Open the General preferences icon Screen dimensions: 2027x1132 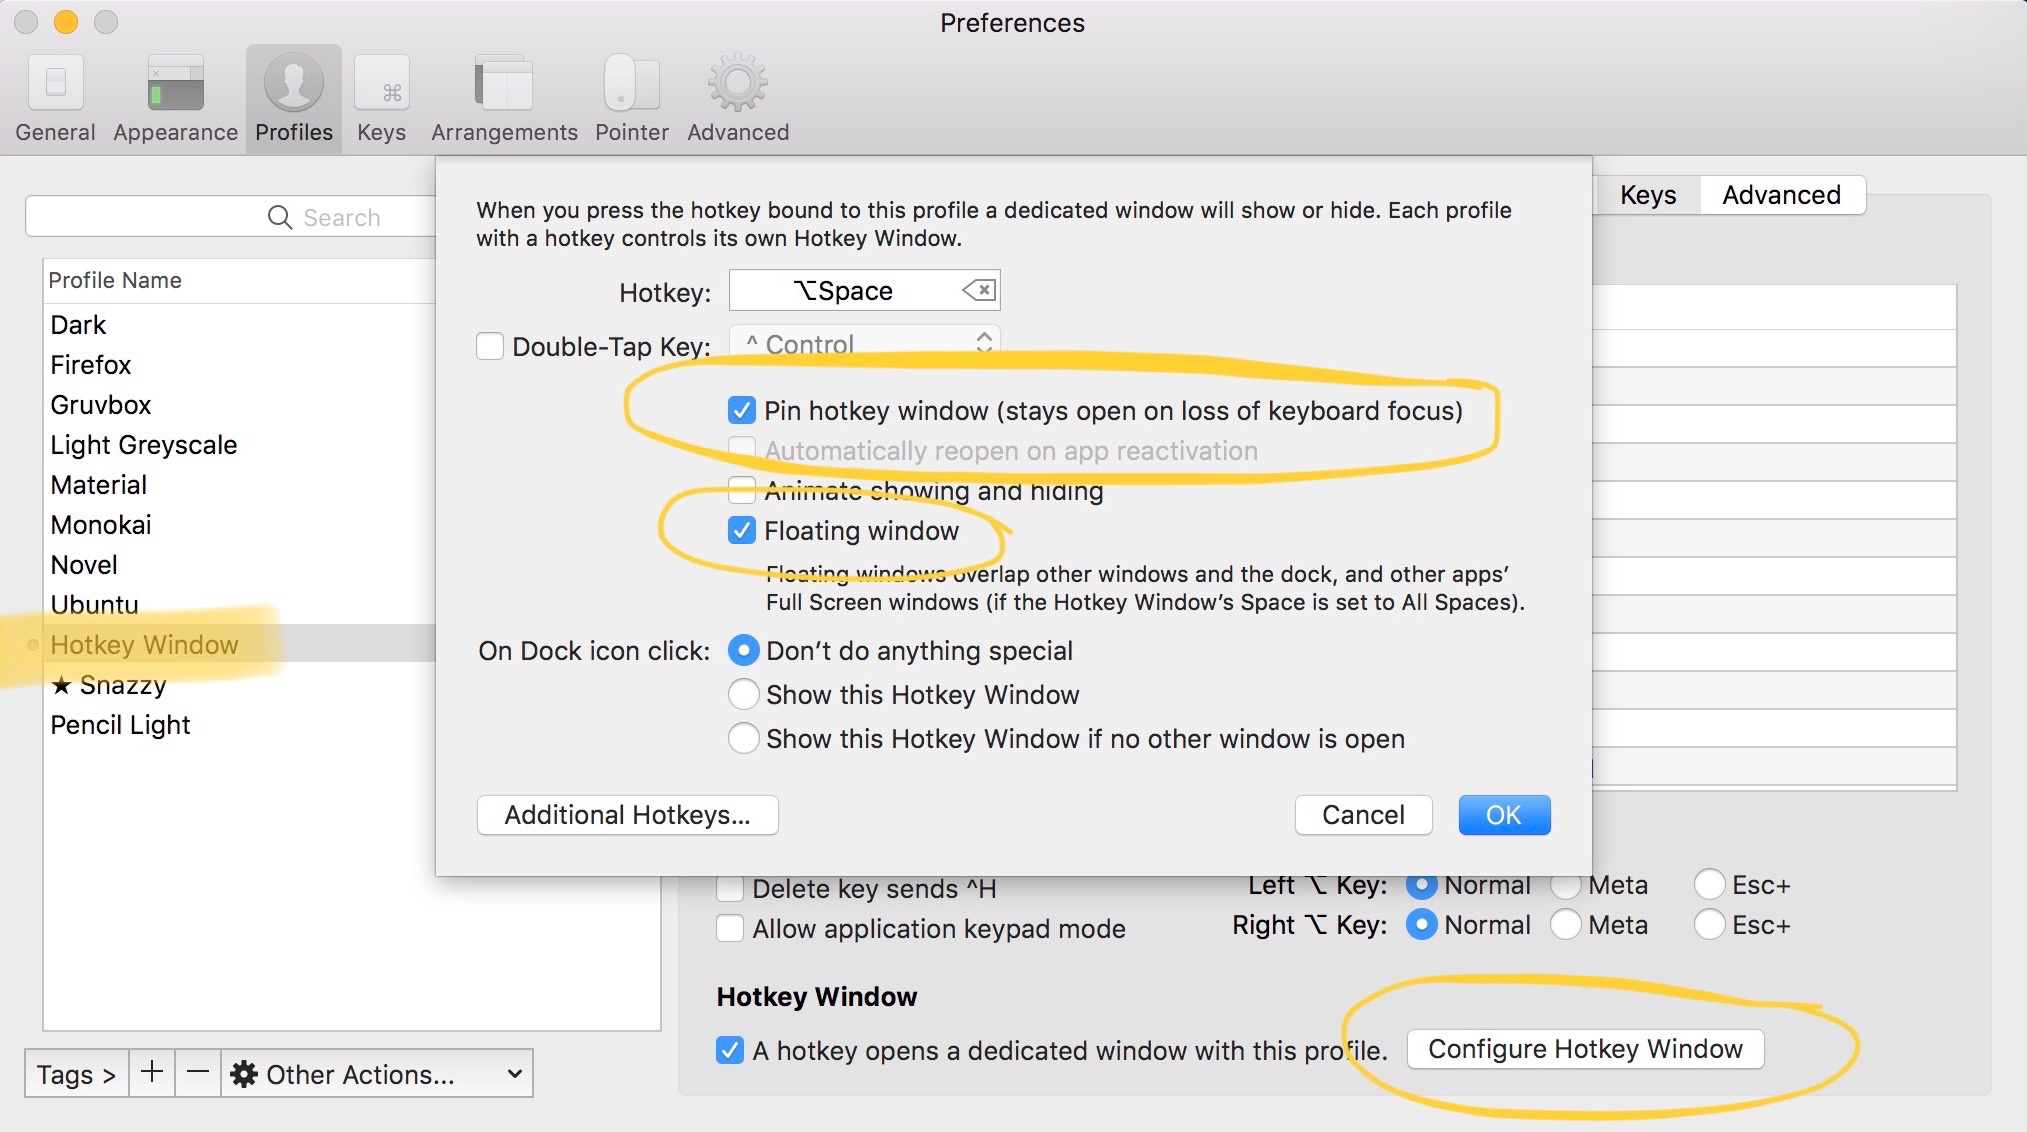coord(56,84)
